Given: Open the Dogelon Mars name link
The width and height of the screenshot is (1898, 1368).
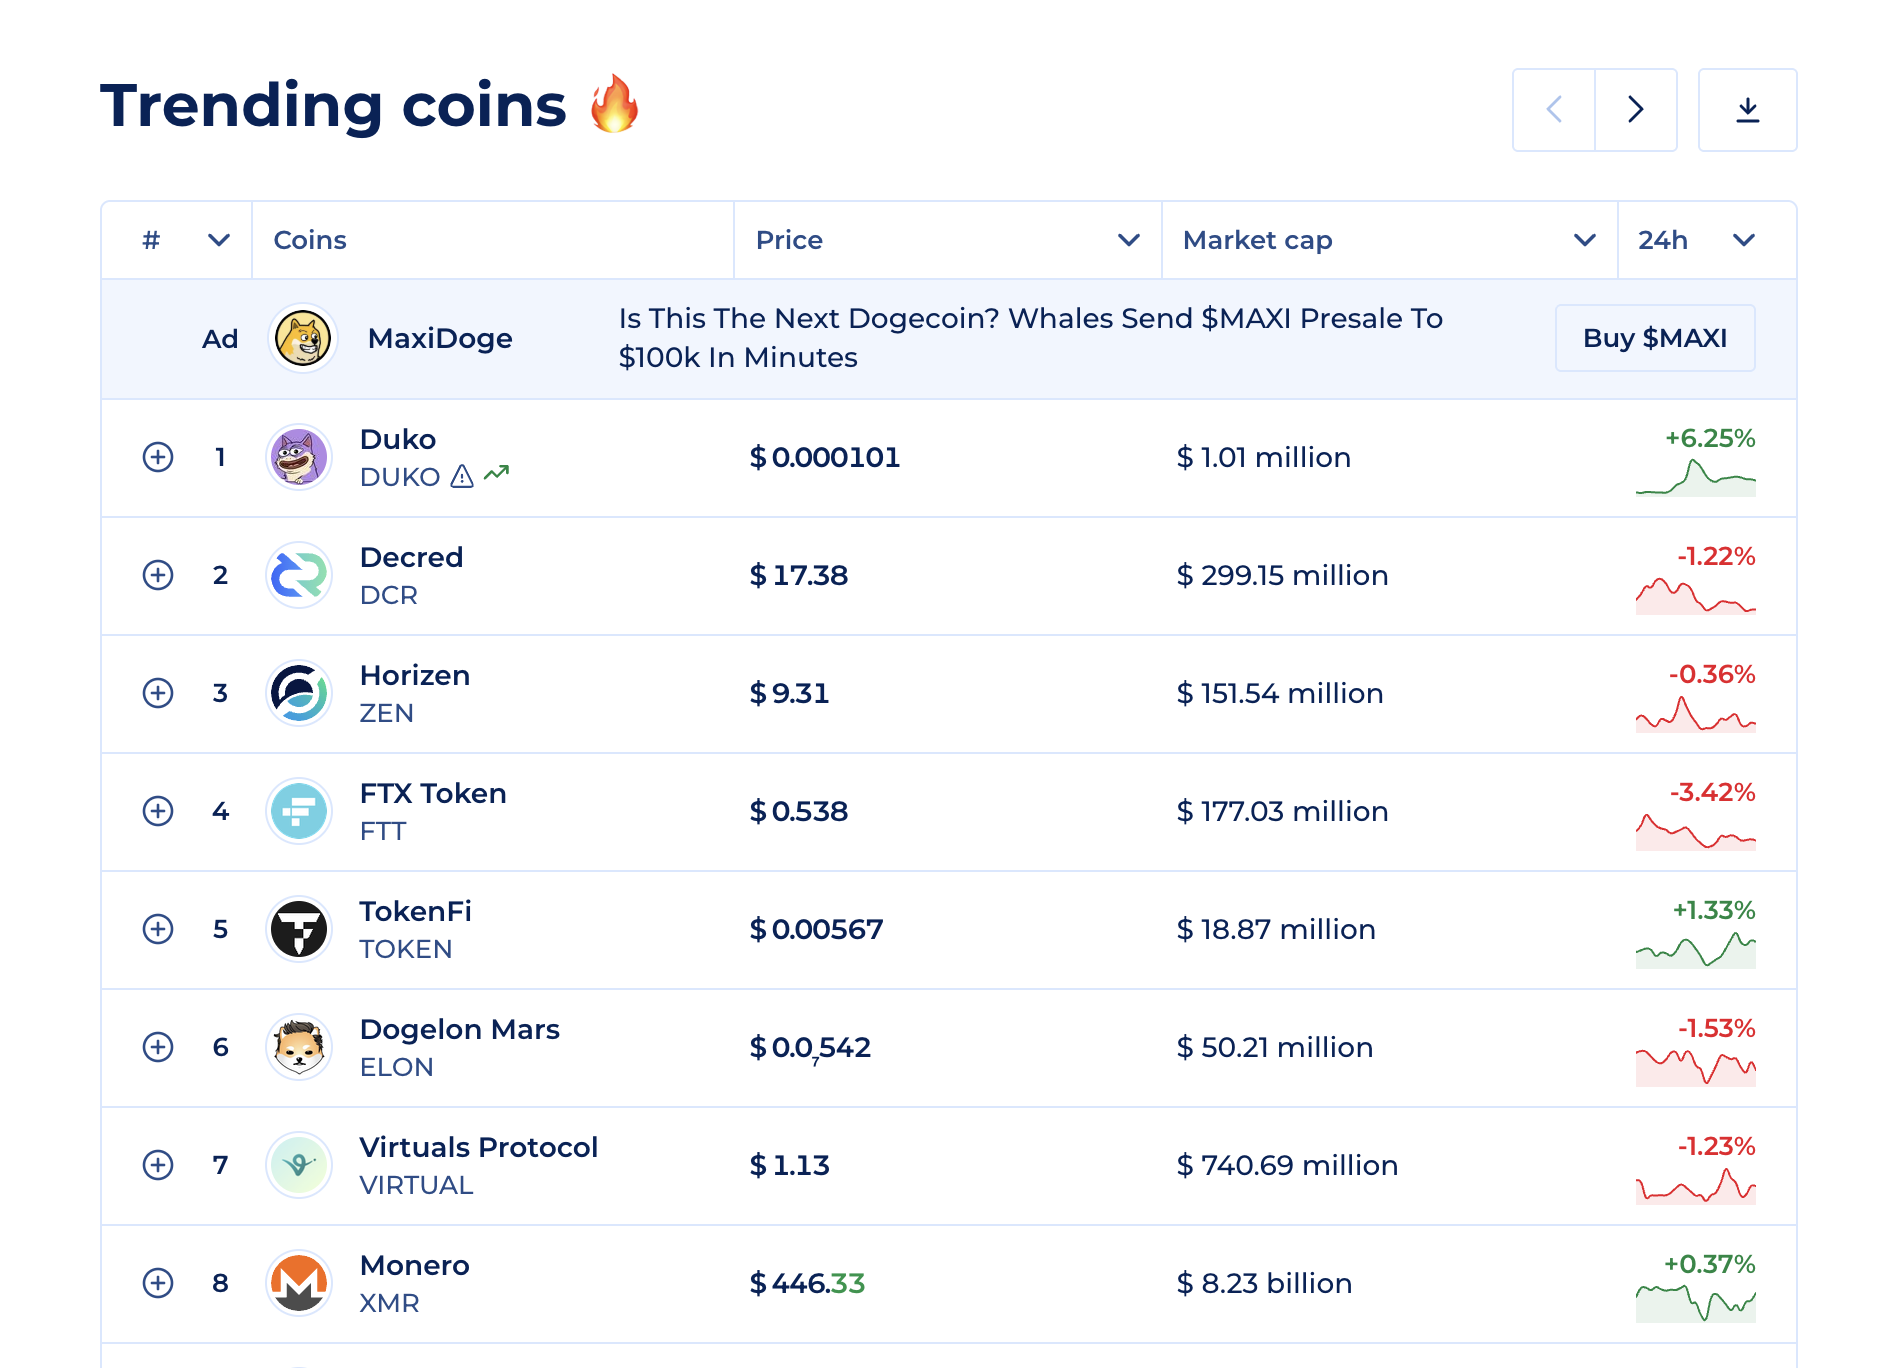Looking at the screenshot, I should pos(460,1029).
